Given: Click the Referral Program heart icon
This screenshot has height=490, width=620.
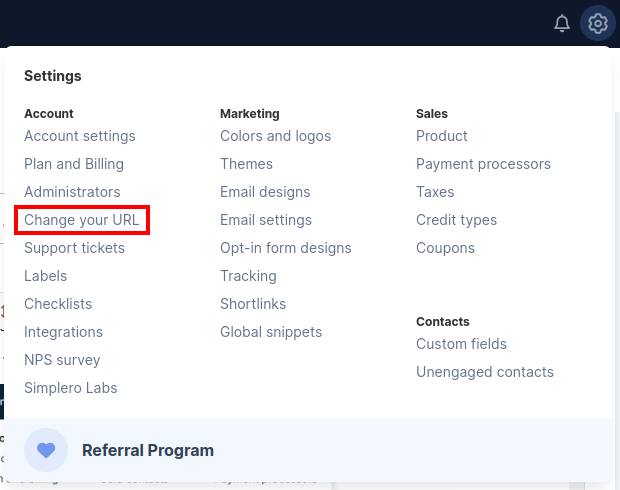Looking at the screenshot, I should [46, 450].
